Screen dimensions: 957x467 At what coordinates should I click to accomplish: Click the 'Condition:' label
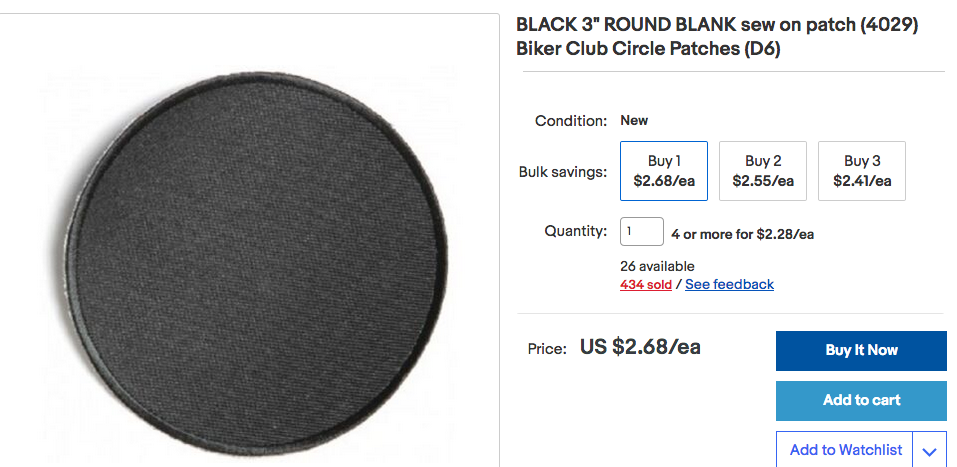[571, 121]
